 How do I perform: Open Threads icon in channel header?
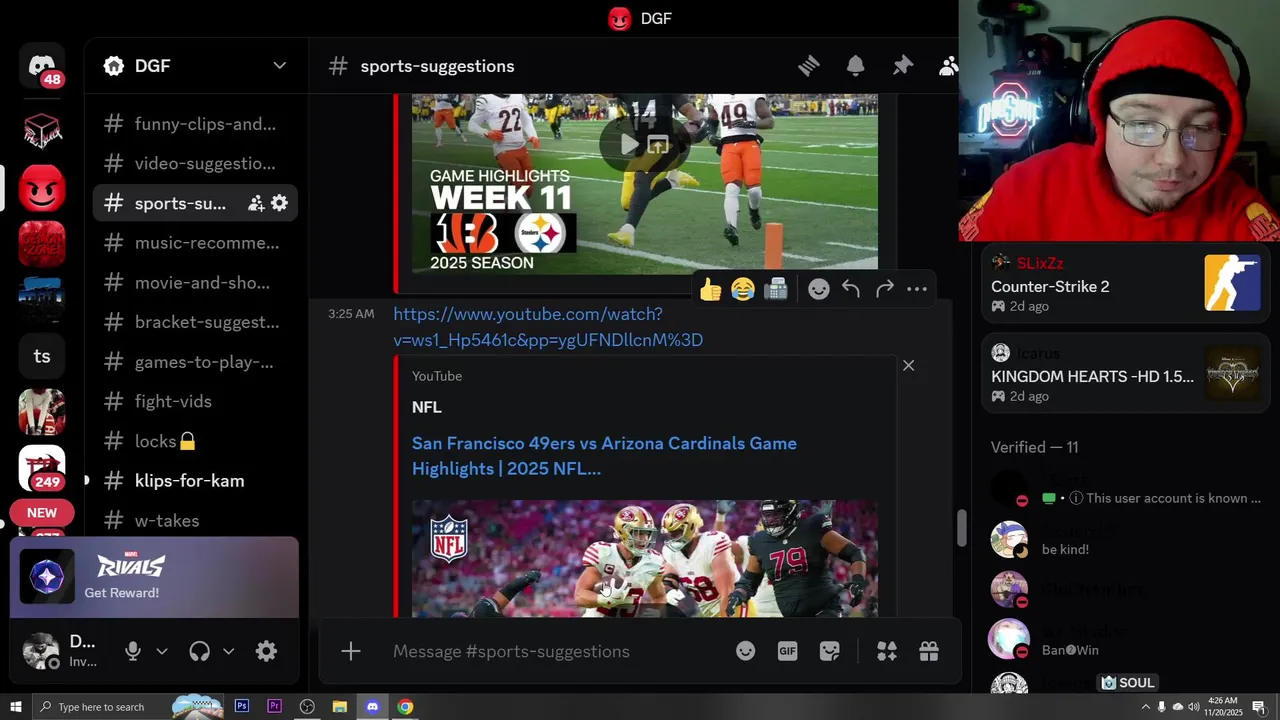809,66
